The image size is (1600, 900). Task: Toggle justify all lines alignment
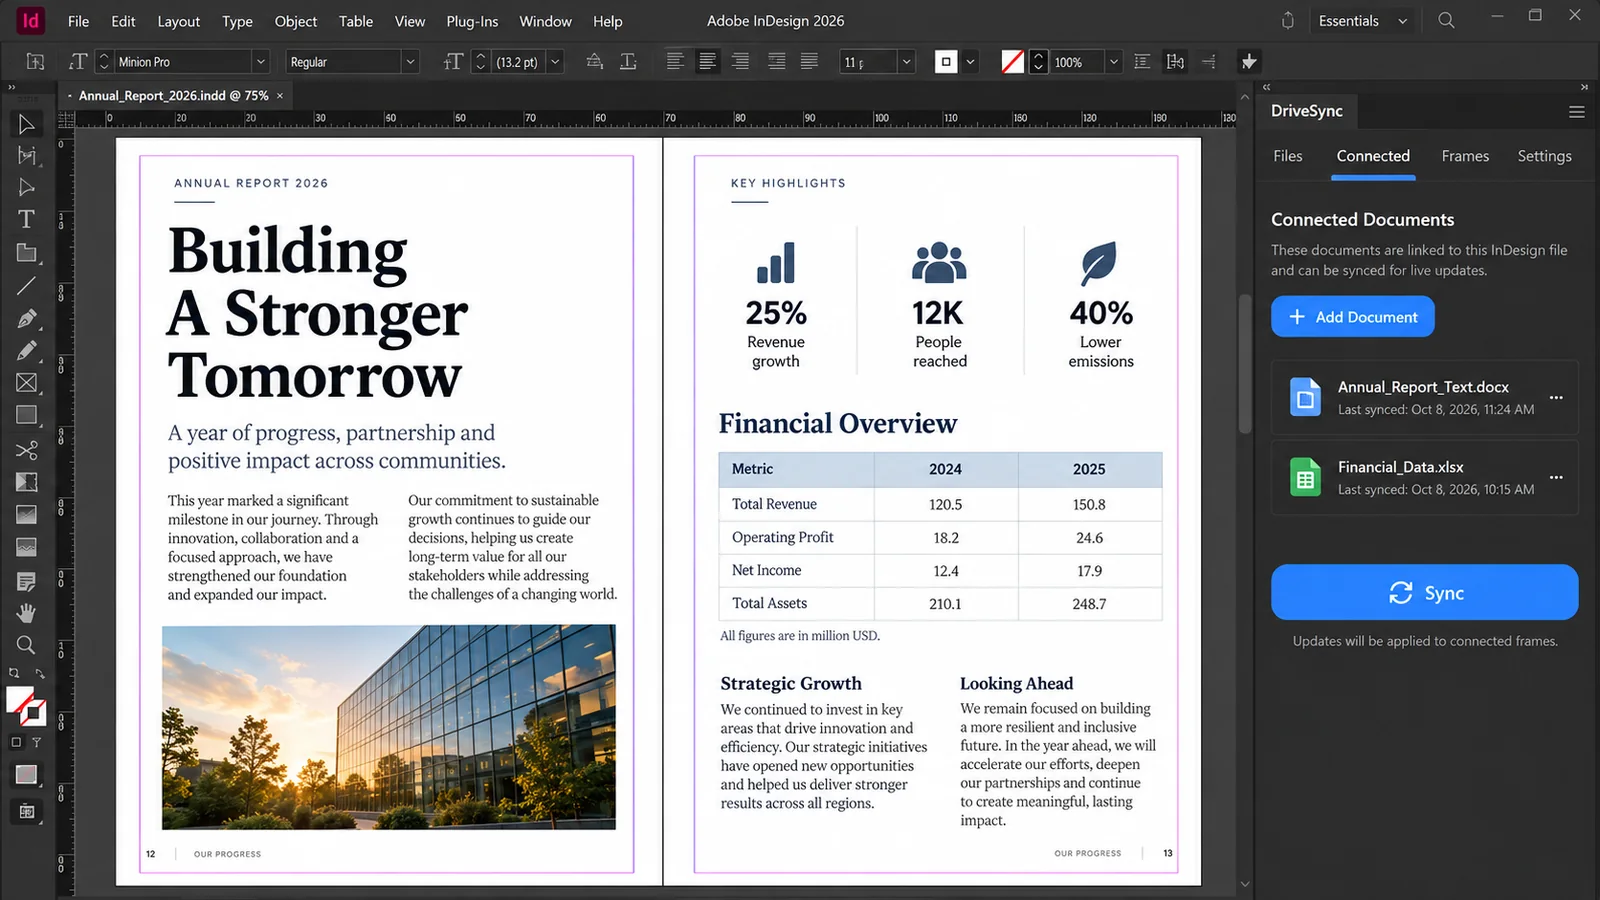click(809, 62)
